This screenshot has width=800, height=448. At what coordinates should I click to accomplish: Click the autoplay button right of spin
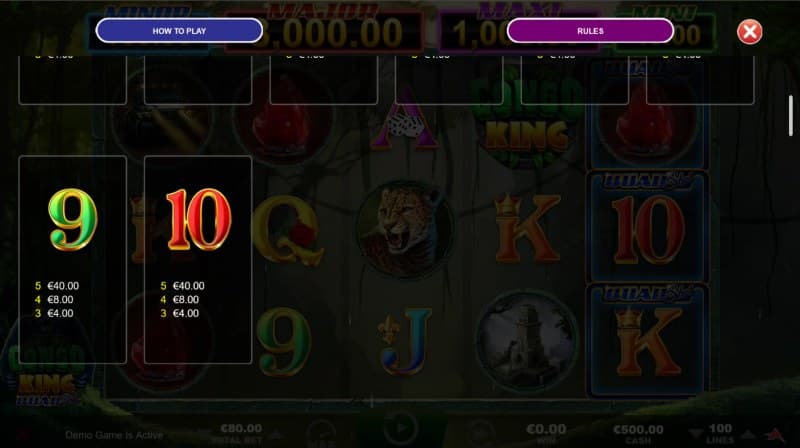click(x=480, y=432)
